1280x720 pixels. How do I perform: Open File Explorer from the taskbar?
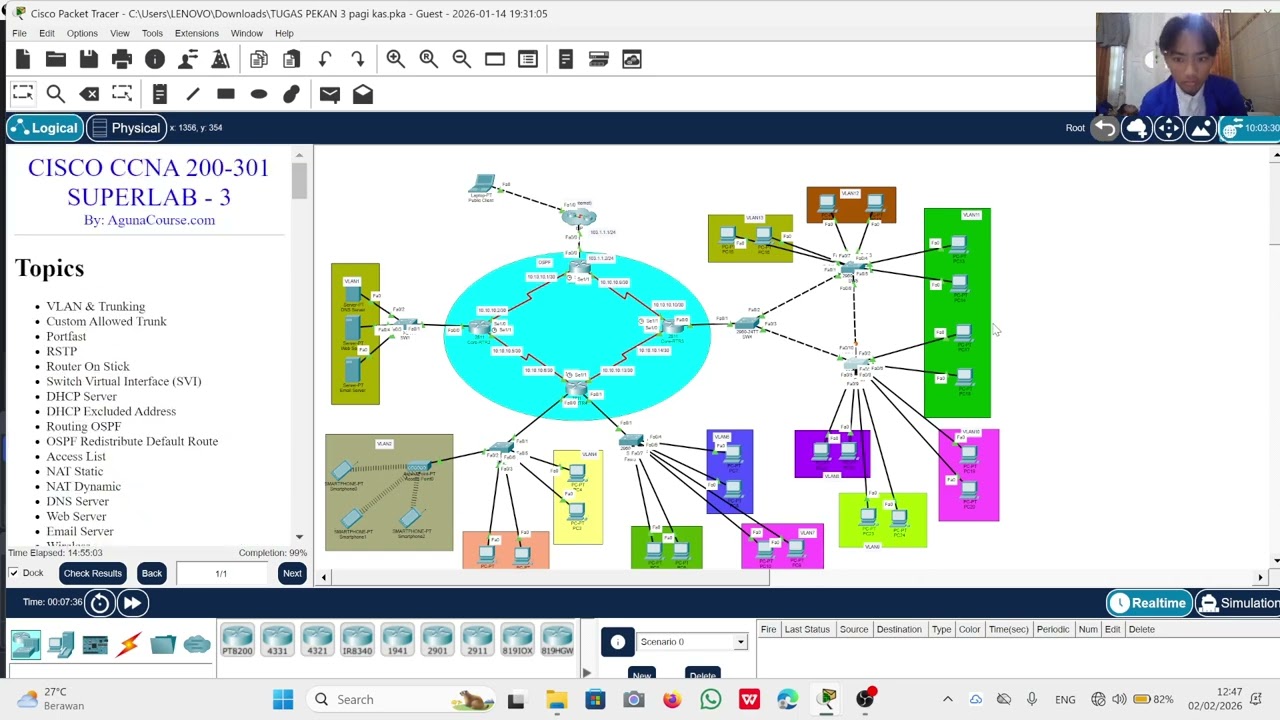pos(556,699)
